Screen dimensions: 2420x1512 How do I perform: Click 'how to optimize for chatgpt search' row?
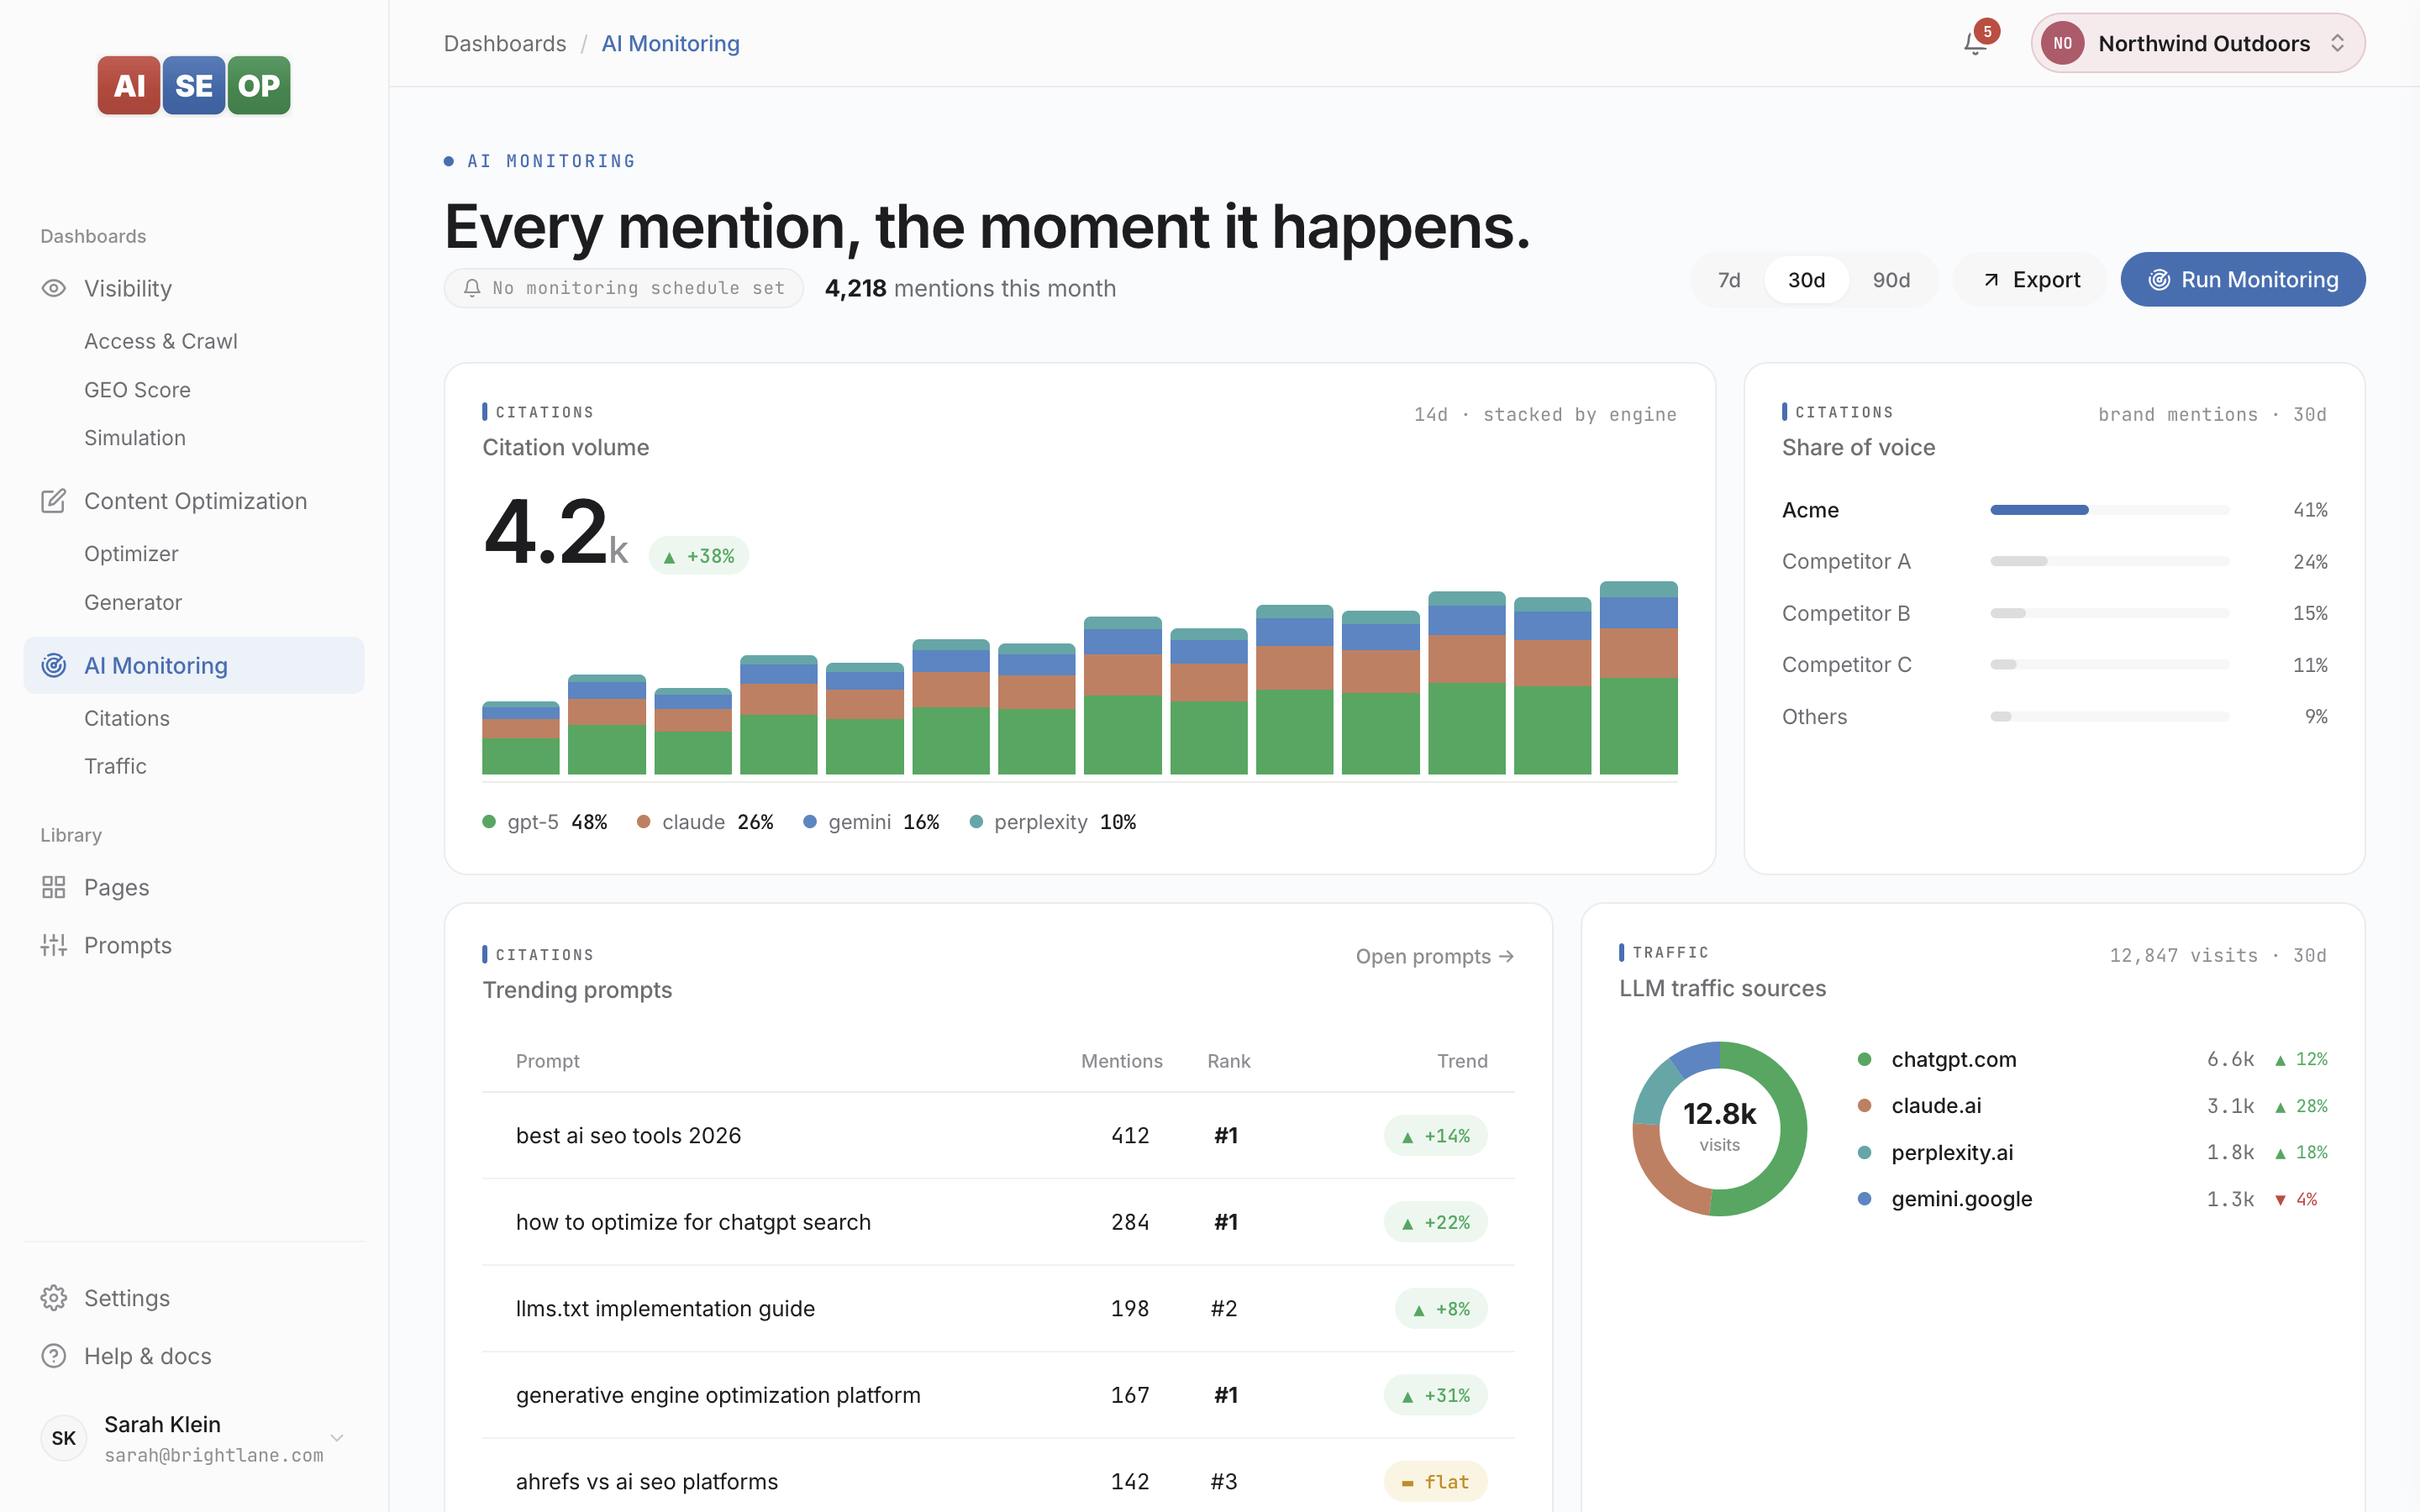(998, 1222)
